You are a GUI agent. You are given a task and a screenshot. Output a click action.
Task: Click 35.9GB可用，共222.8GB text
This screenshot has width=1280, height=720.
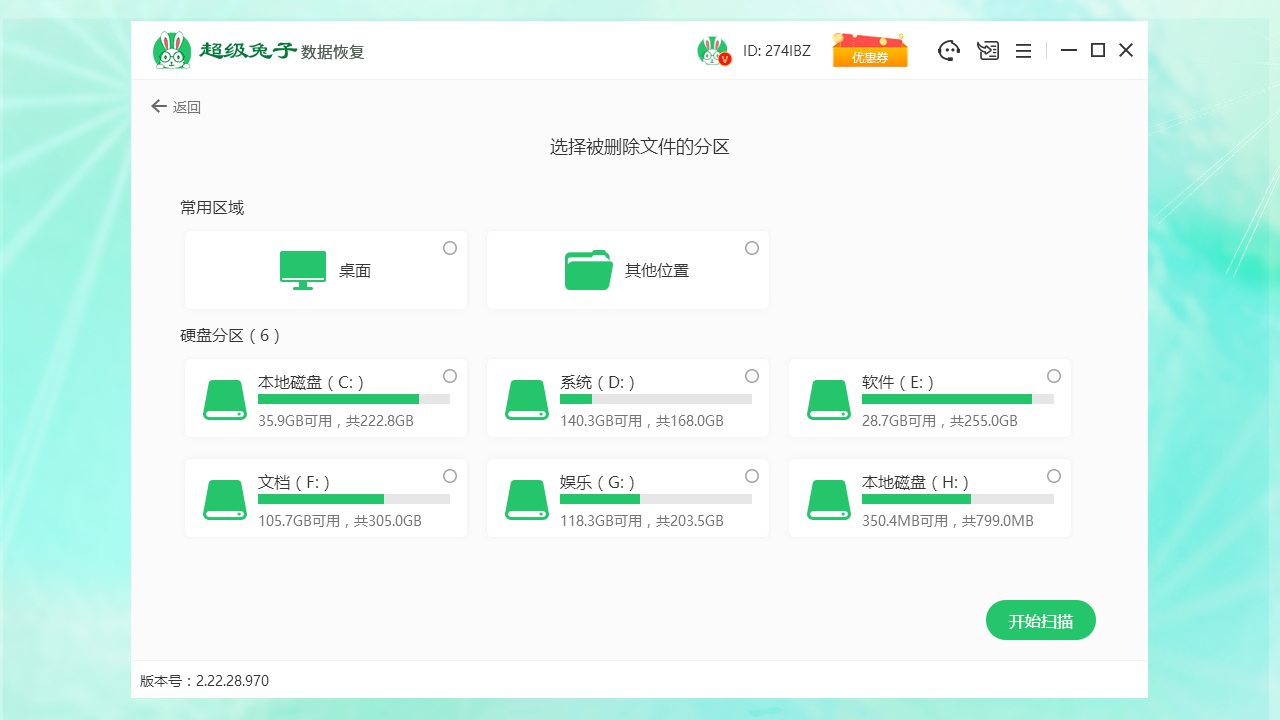(x=336, y=421)
